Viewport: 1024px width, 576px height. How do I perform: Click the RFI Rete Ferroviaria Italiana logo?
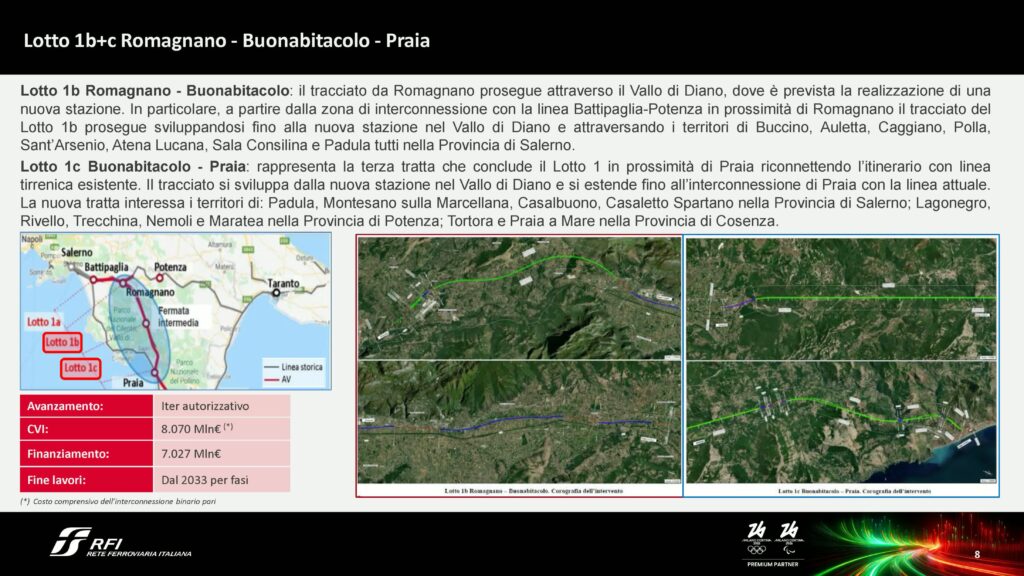coord(120,541)
